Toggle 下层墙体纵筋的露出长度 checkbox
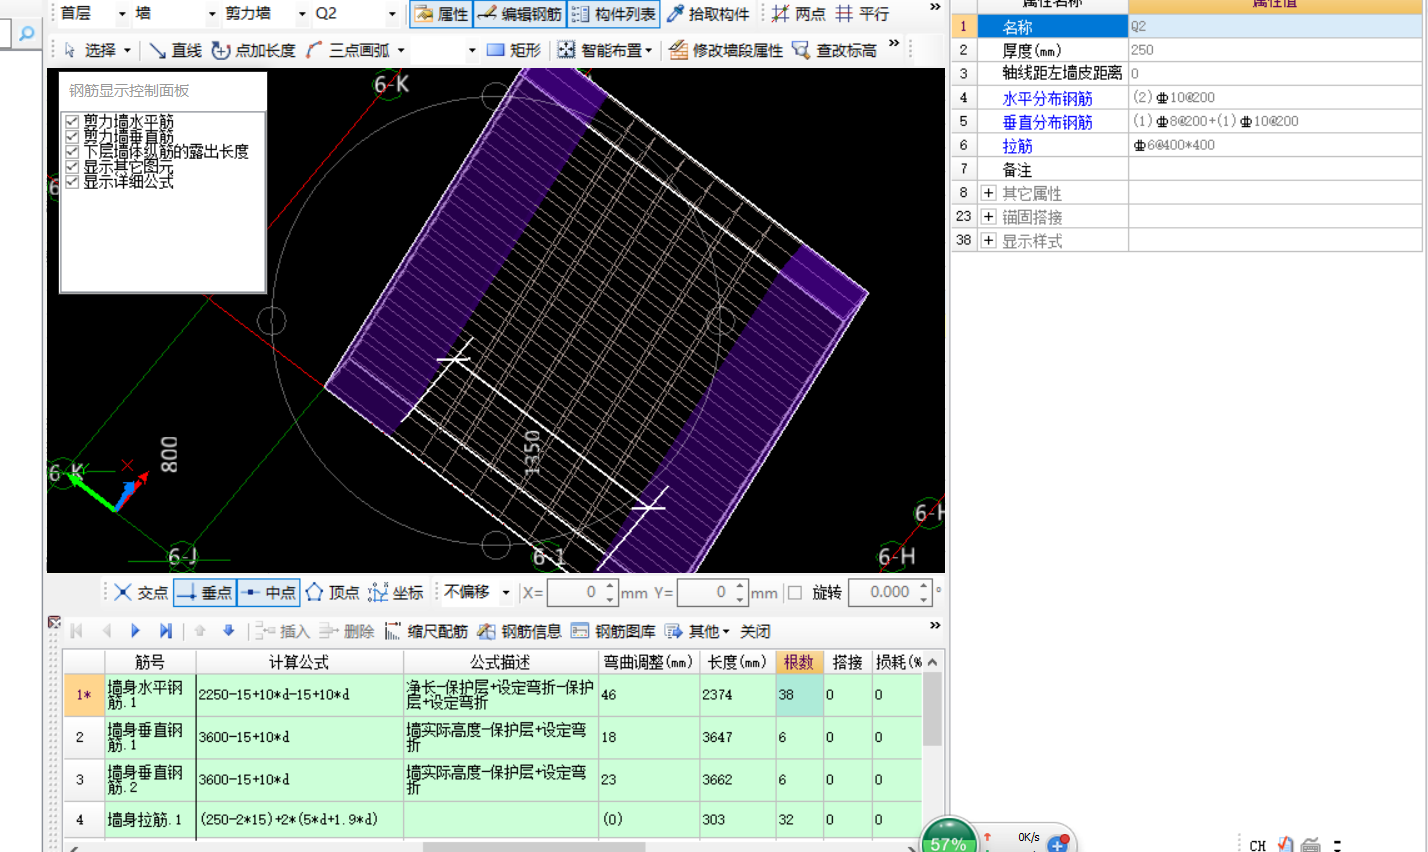The image size is (1428, 852). pyautogui.click(x=72, y=151)
